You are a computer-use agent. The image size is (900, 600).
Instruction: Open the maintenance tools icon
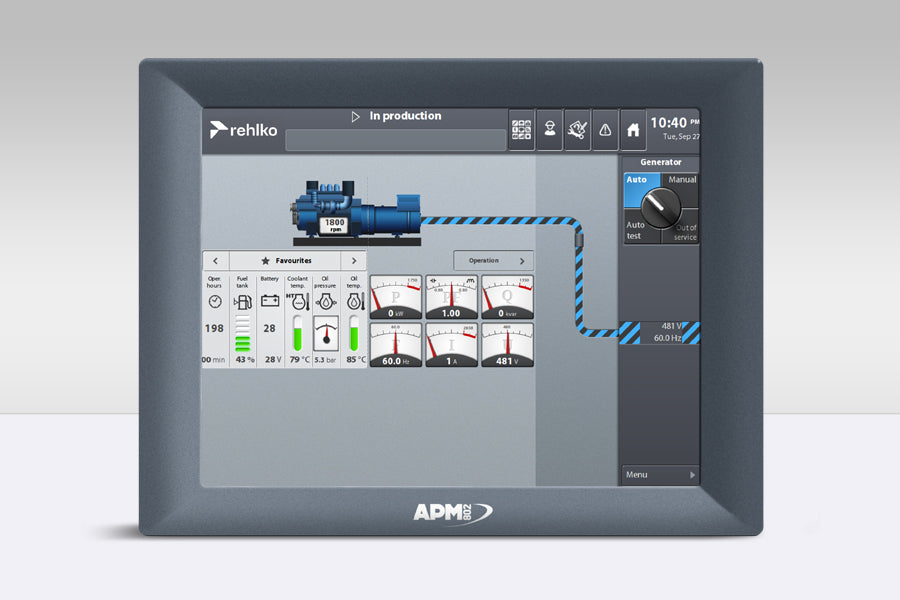(x=577, y=130)
